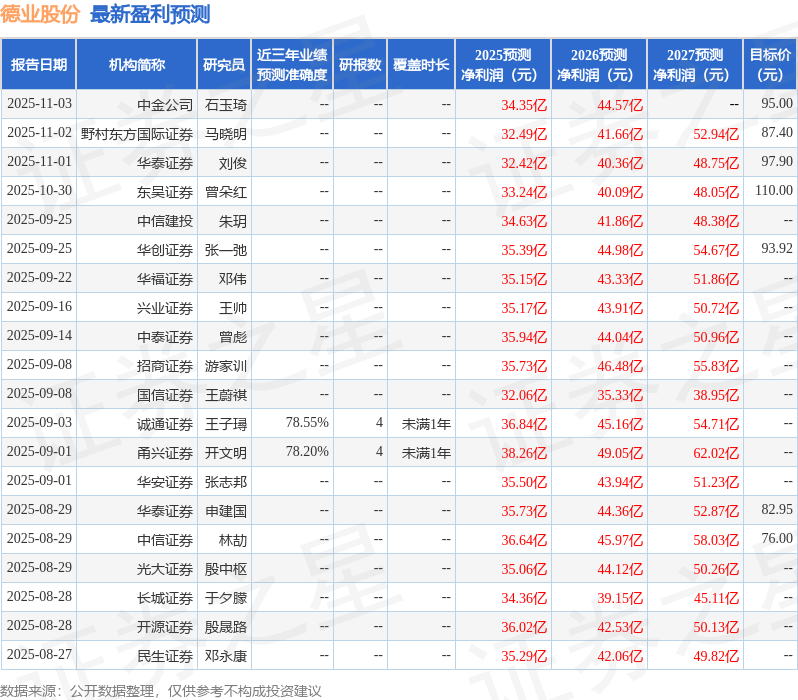The image size is (798, 700).
Task: Select the 研究员 column header
Action: (224, 65)
